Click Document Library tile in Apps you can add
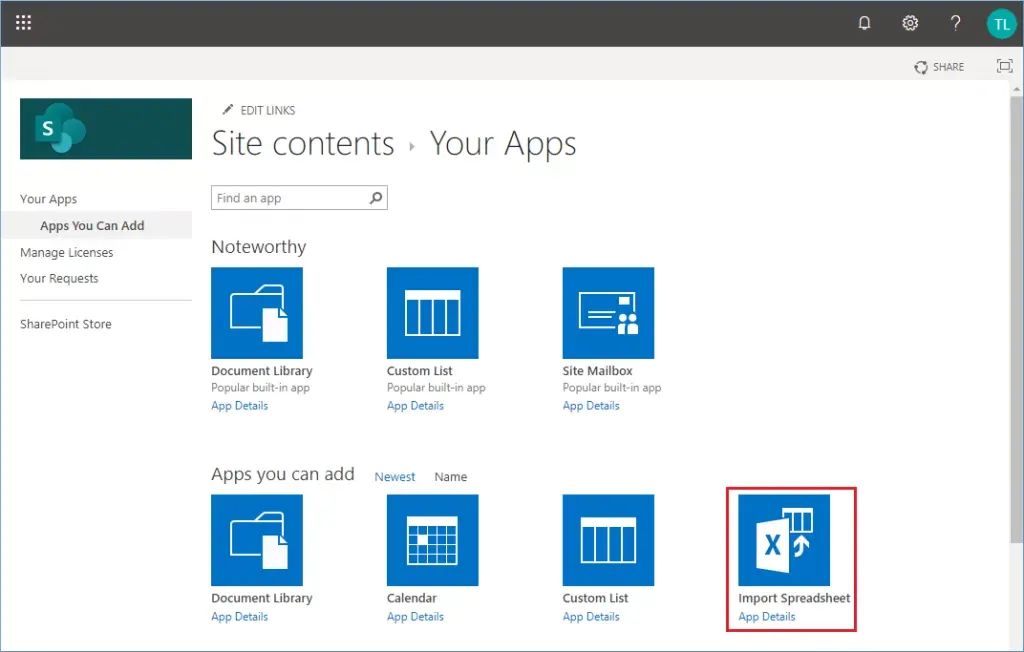This screenshot has height=652, width=1024. [257, 540]
